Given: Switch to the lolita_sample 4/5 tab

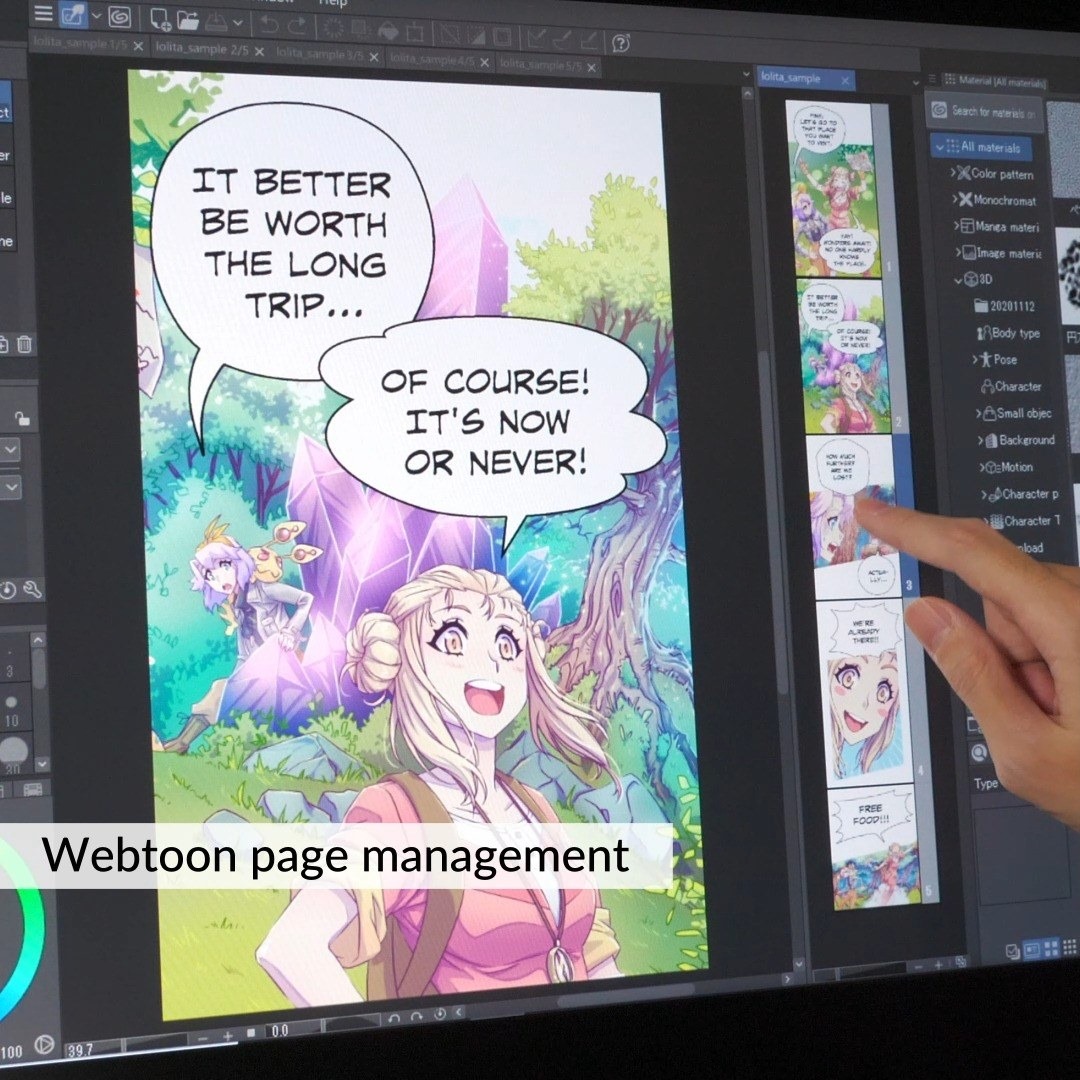Looking at the screenshot, I should (432, 60).
